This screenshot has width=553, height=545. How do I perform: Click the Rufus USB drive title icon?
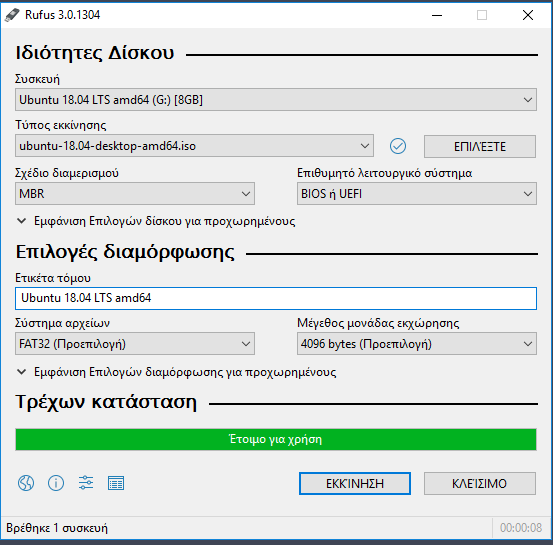12,15
